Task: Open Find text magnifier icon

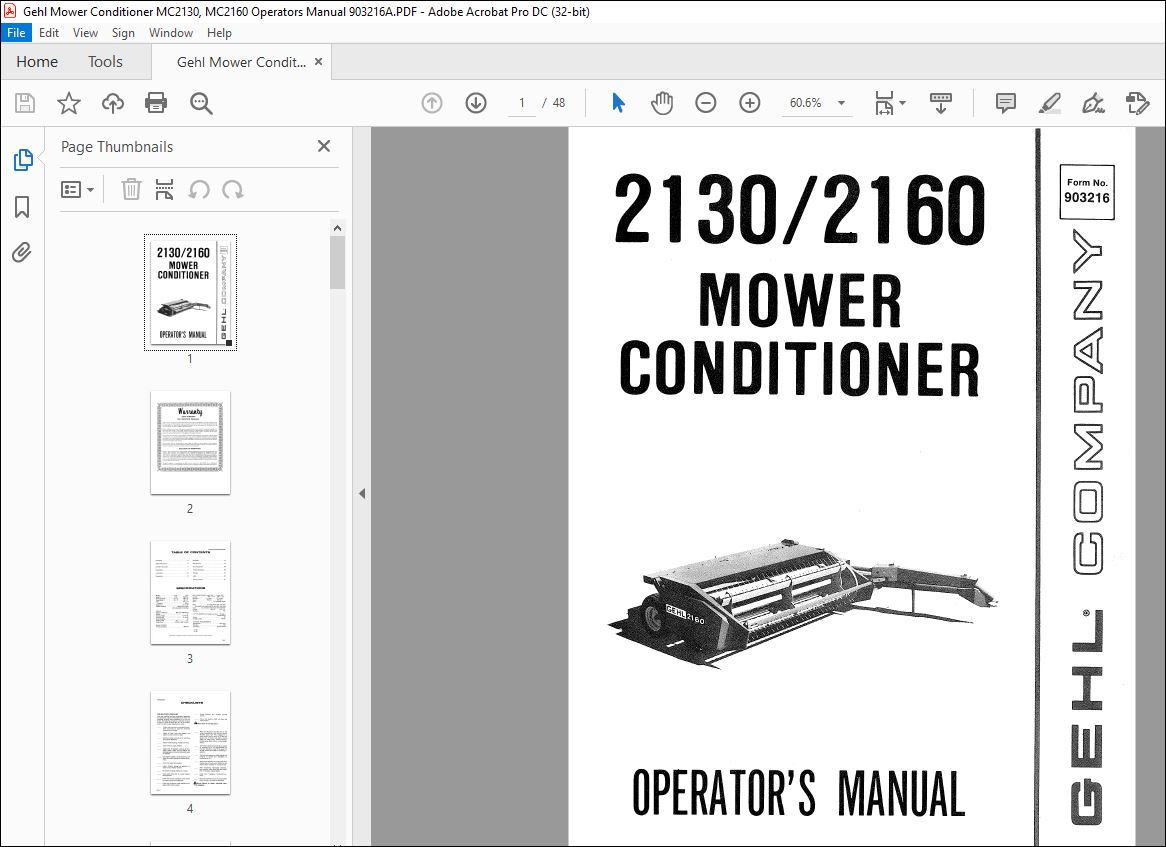Action: point(201,103)
